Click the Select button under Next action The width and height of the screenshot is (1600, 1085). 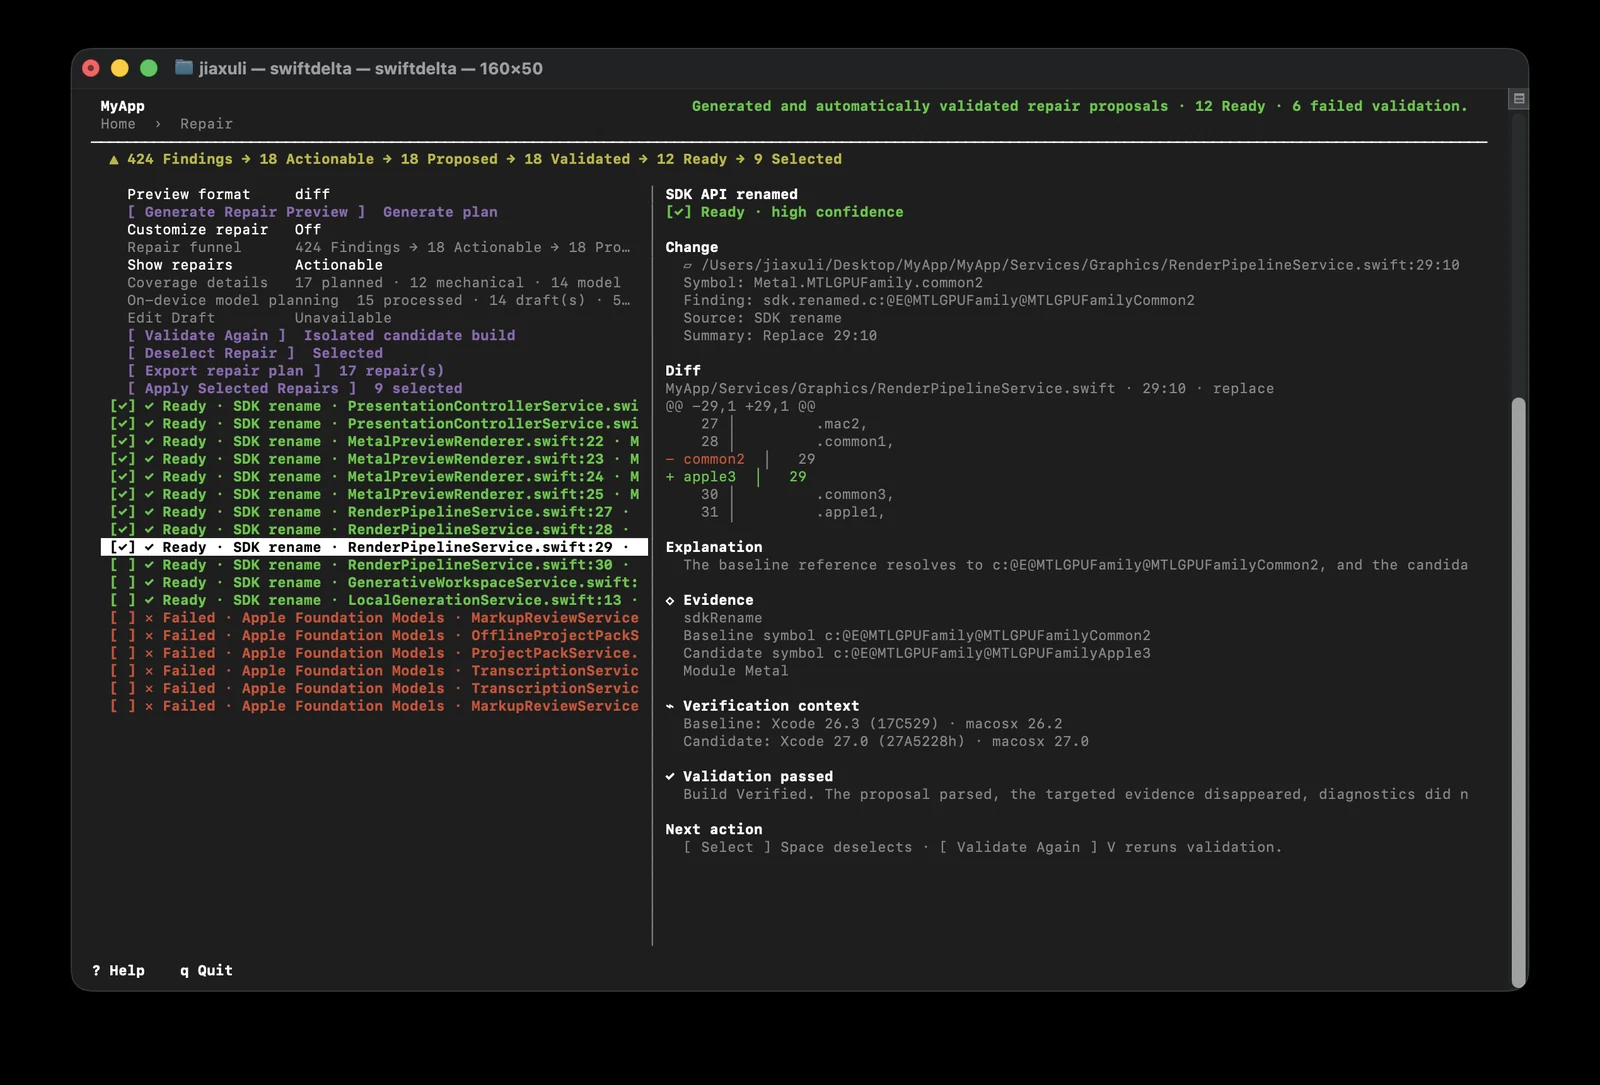(x=727, y=848)
